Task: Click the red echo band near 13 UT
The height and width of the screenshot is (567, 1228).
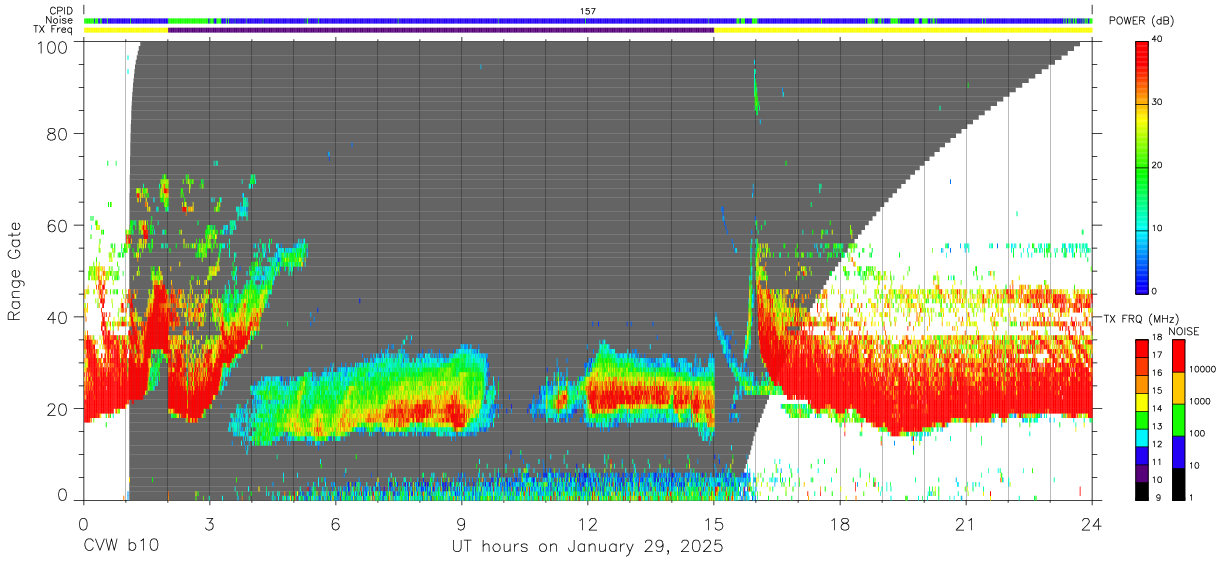Action: point(640,394)
